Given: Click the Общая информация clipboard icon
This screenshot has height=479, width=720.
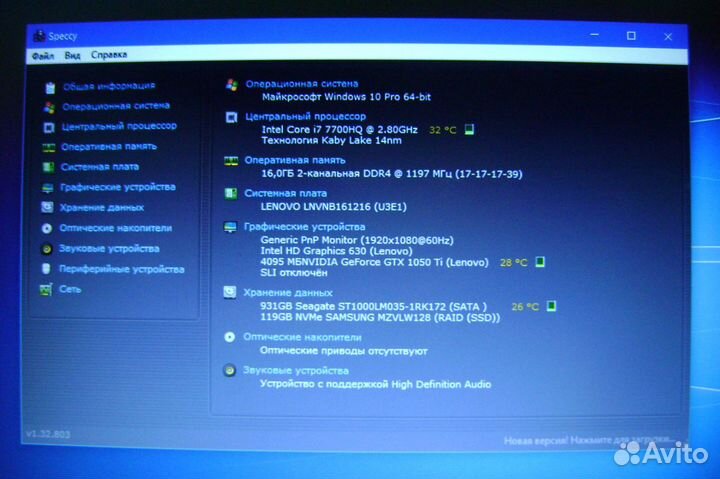Looking at the screenshot, I should tap(50, 87).
